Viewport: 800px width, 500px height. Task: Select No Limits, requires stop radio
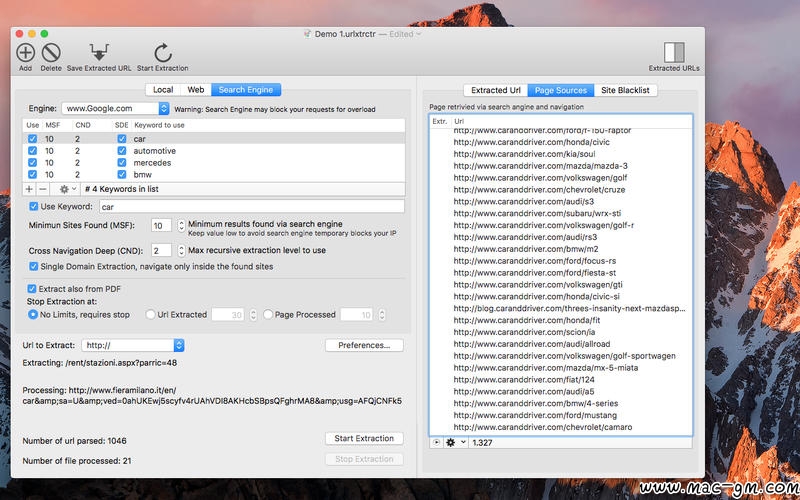33,314
